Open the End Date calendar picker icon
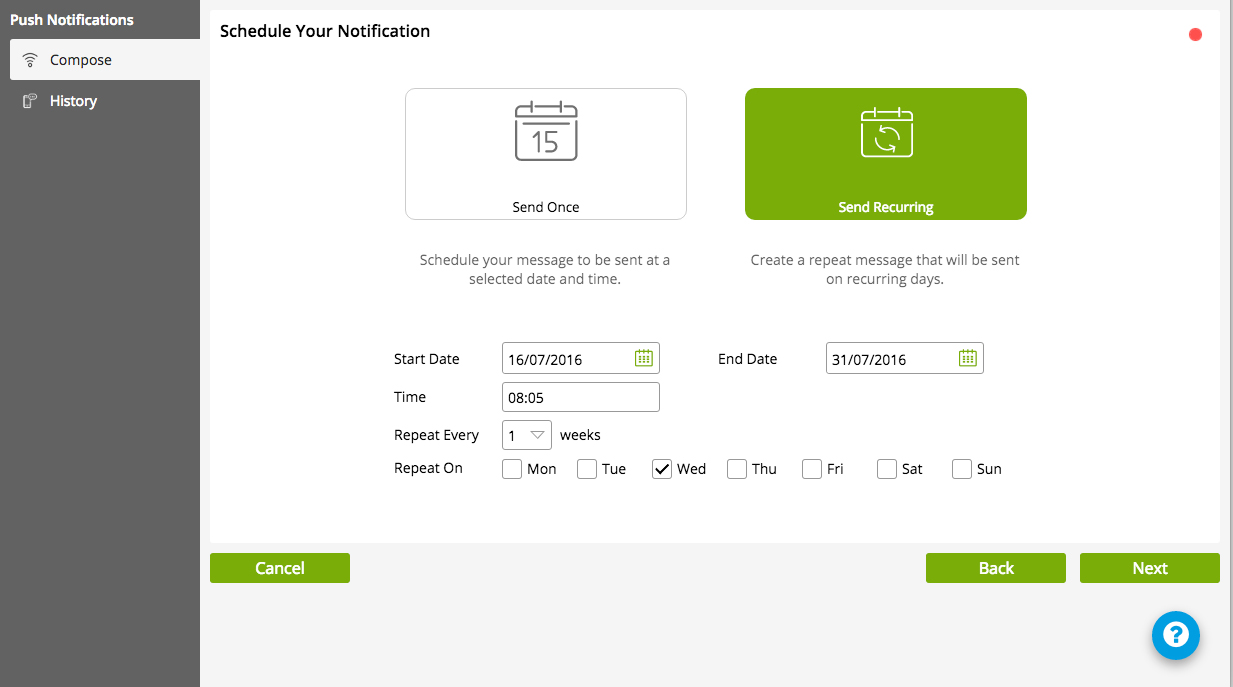Viewport: 1233px width, 687px height. [967, 358]
